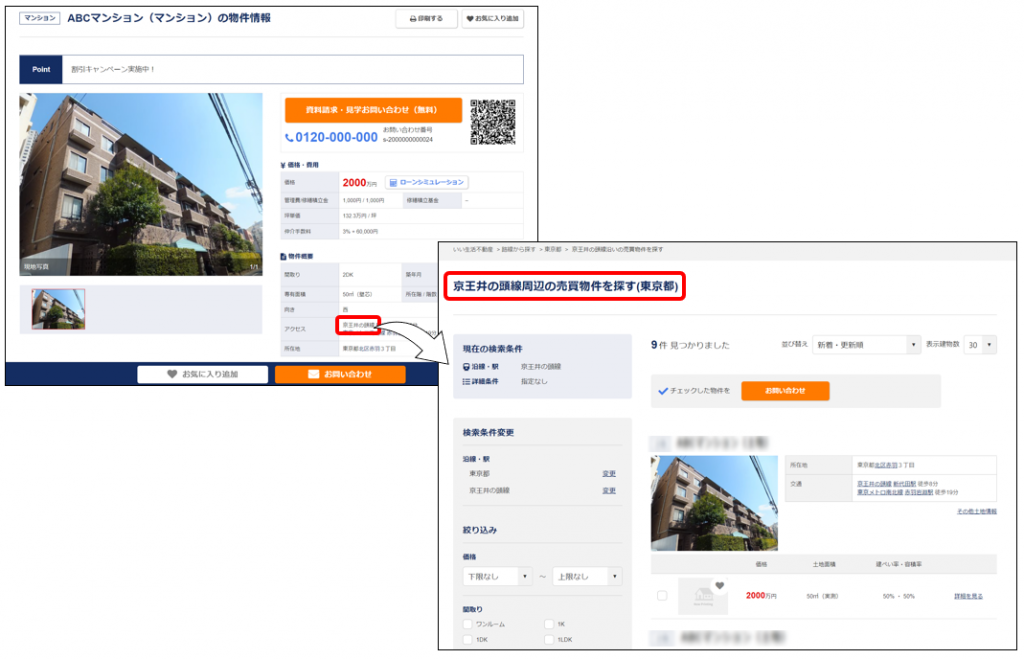Click the printer icon in 印刷する button
Image resolution: width=1024 pixels, height=659 pixels.
pyautogui.click(x=413, y=19)
